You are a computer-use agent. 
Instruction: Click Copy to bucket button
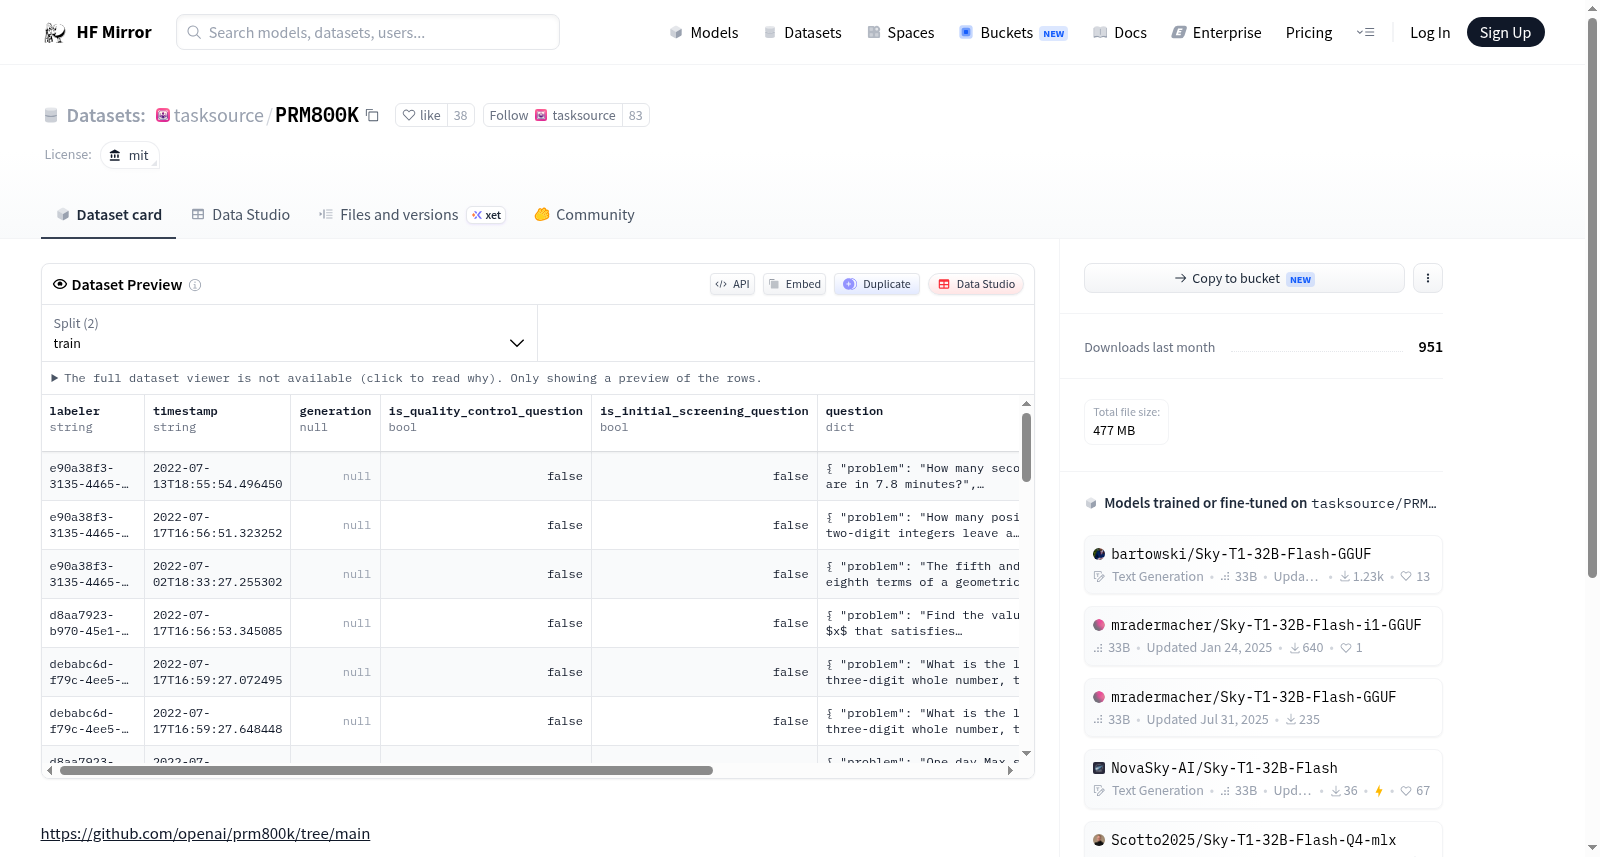[1244, 278]
